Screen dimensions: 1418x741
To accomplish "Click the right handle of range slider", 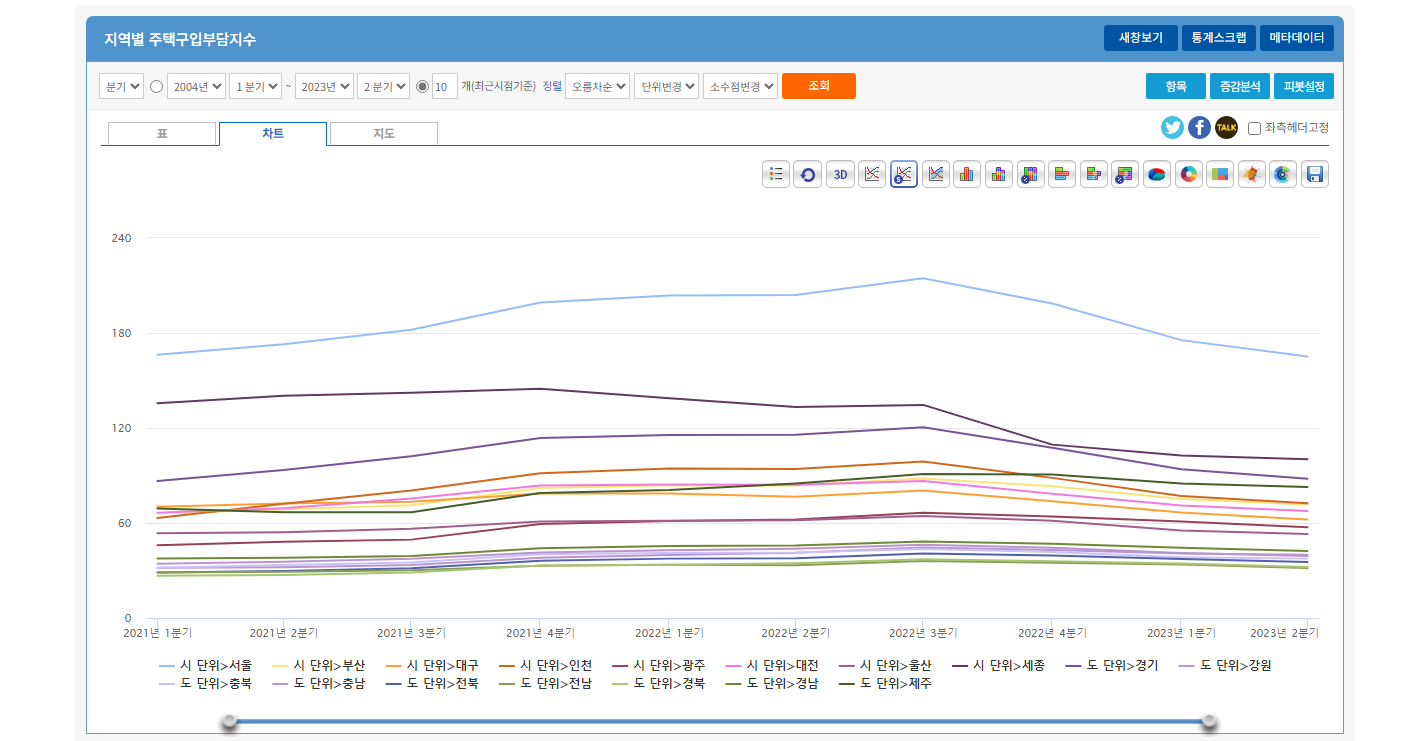I will coord(1210,721).
